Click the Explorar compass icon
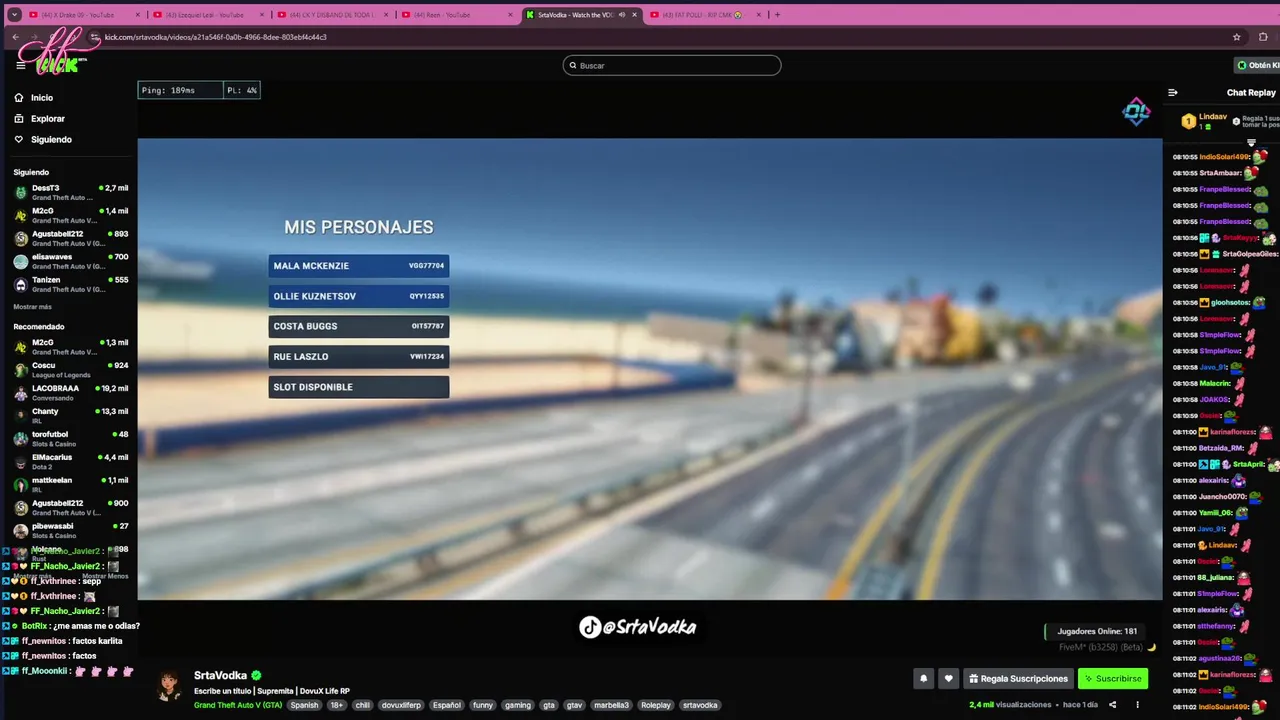 point(19,119)
